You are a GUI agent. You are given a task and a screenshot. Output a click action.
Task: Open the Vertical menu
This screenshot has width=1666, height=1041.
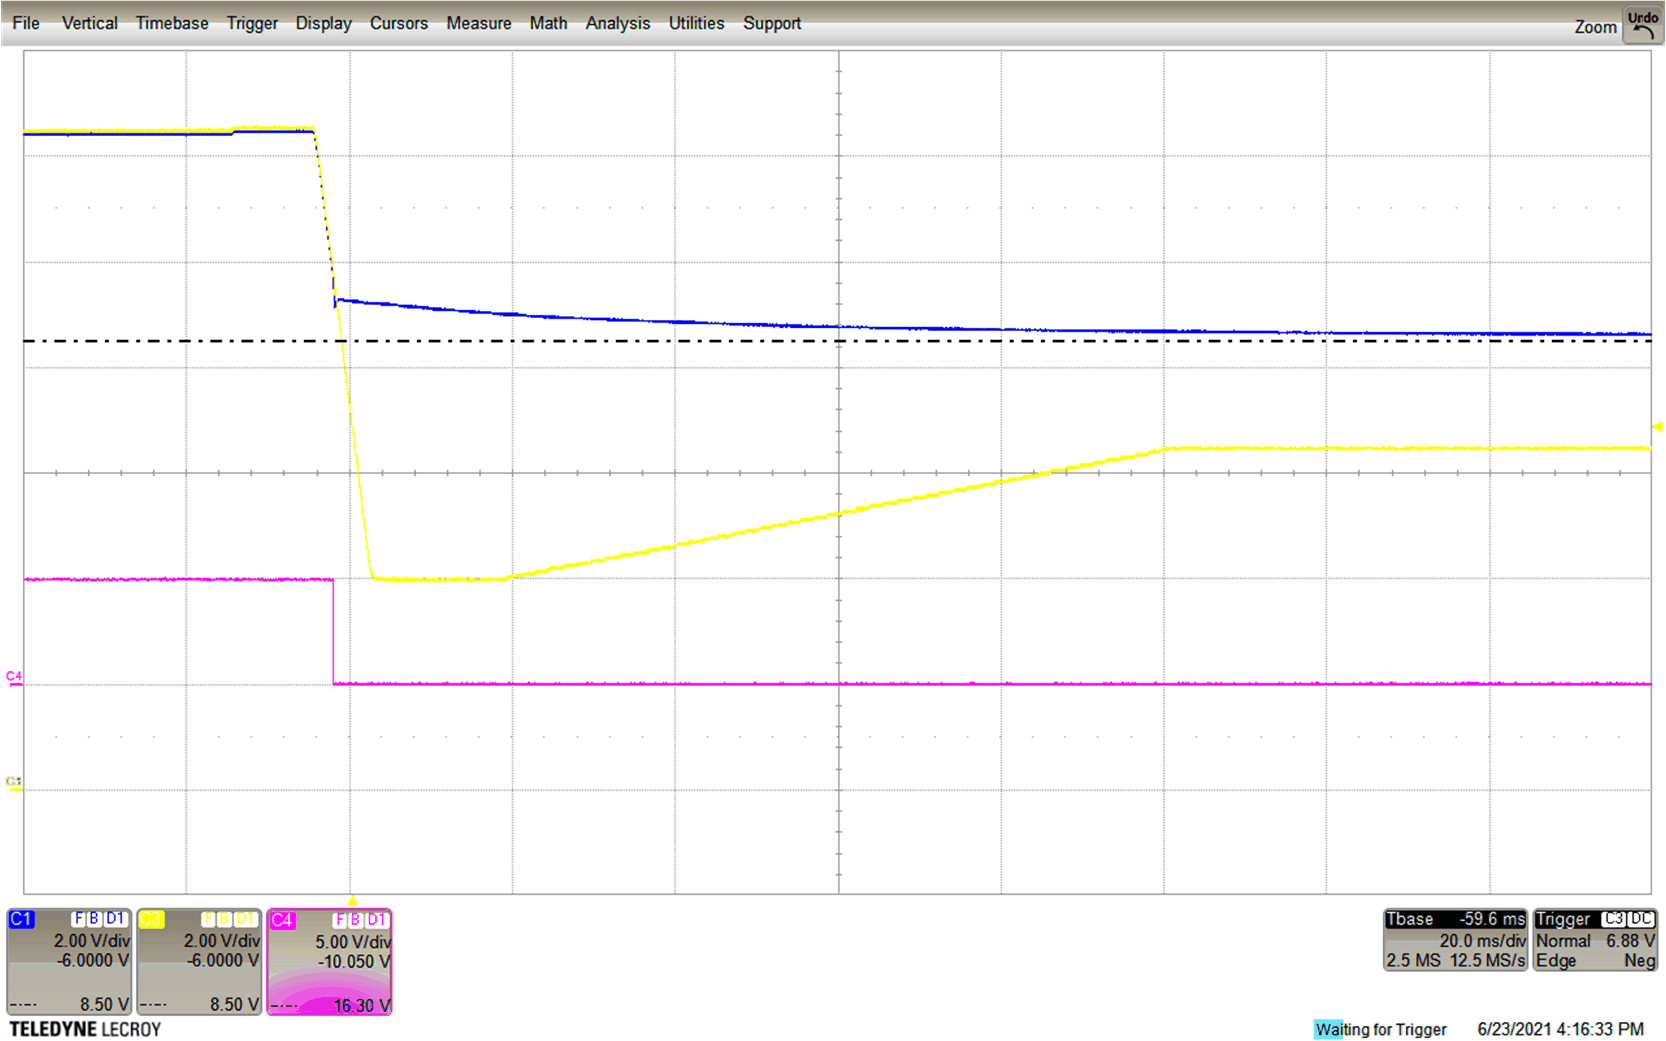point(89,23)
